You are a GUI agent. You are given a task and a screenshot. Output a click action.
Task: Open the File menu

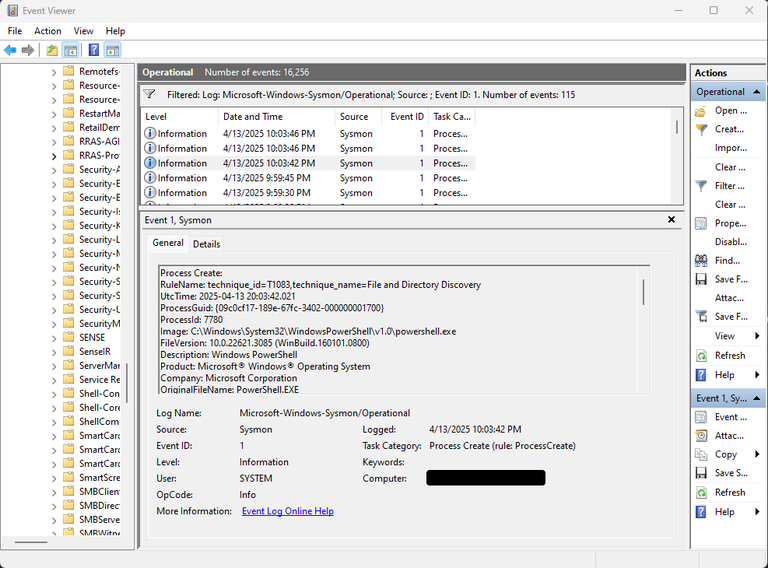click(x=15, y=31)
